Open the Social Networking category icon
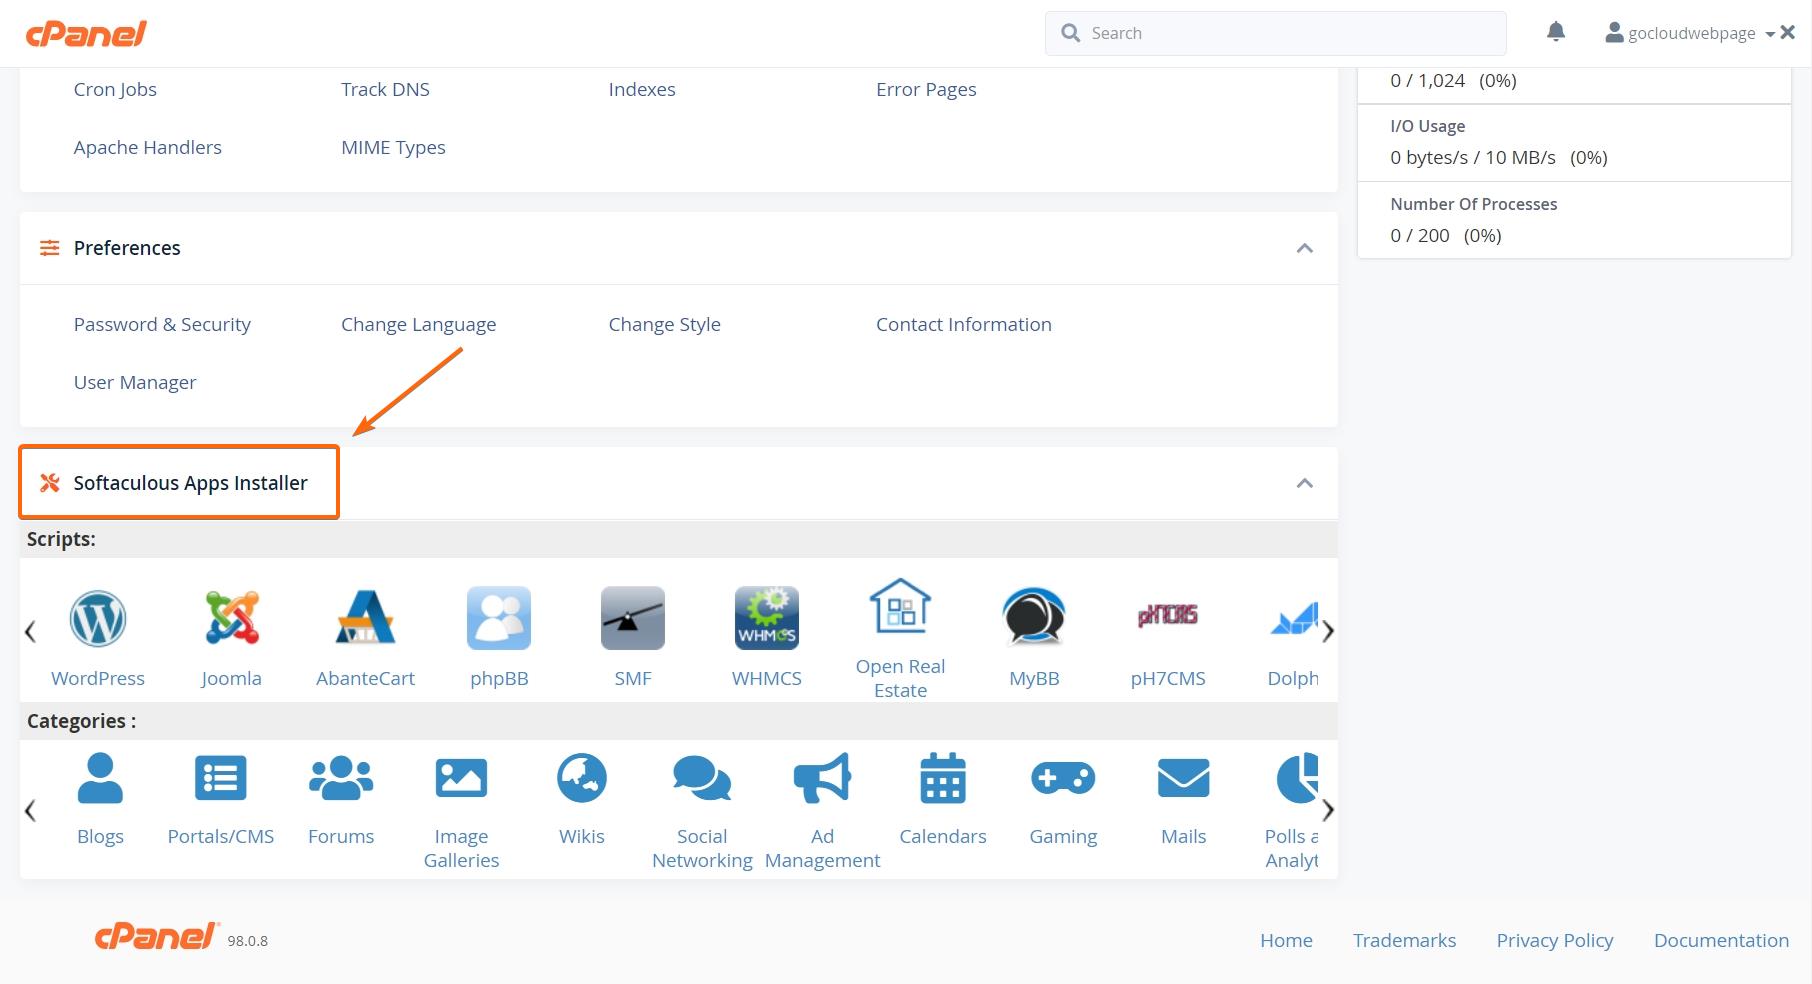Screen dimensions: 1812x984 click(702, 778)
